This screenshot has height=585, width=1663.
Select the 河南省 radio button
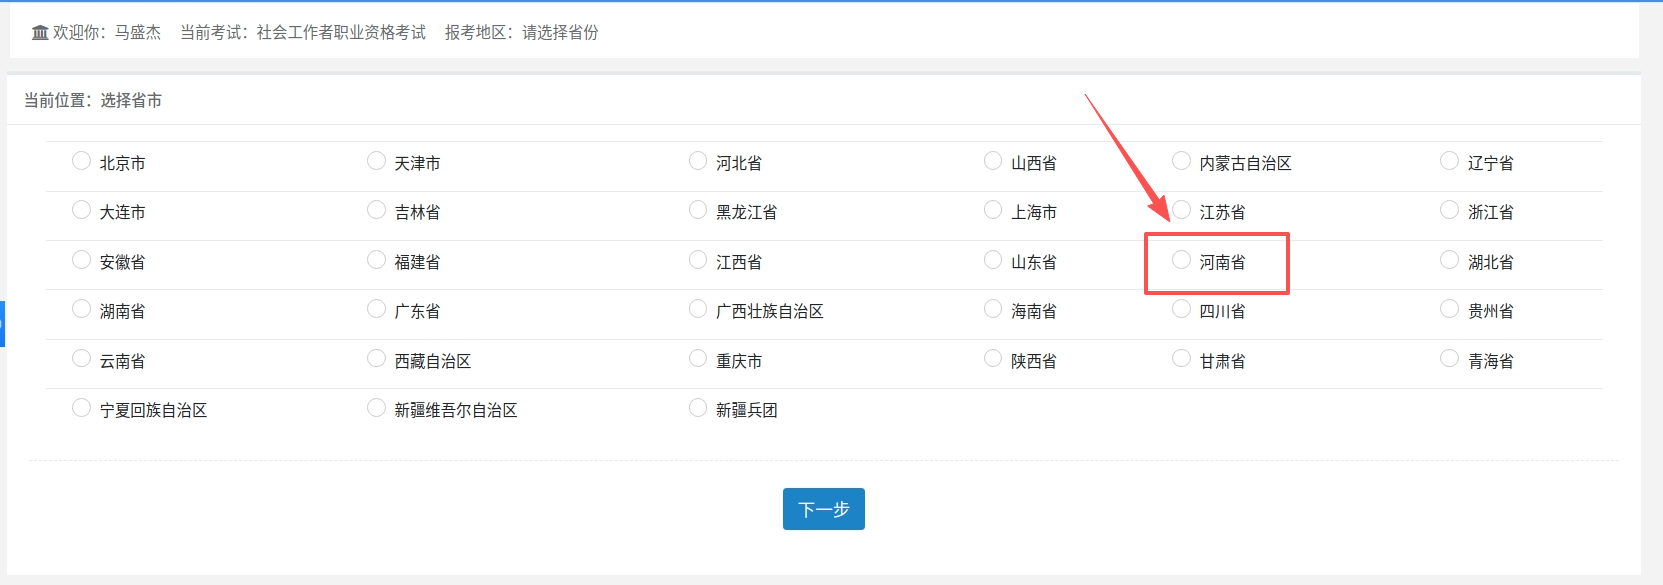(1181, 260)
